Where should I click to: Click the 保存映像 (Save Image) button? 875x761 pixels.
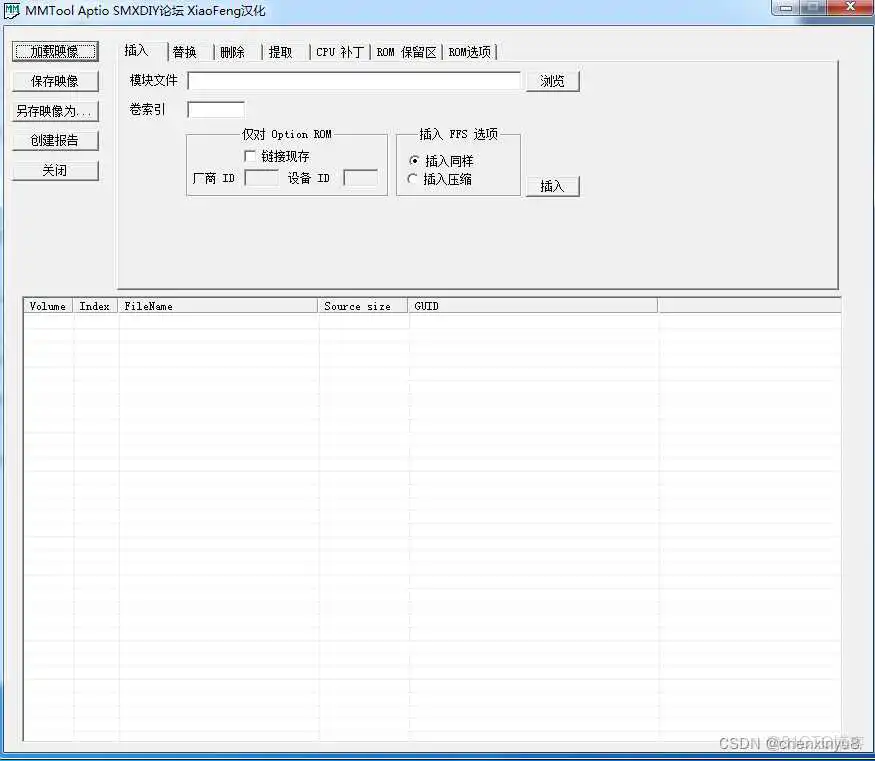coord(55,80)
